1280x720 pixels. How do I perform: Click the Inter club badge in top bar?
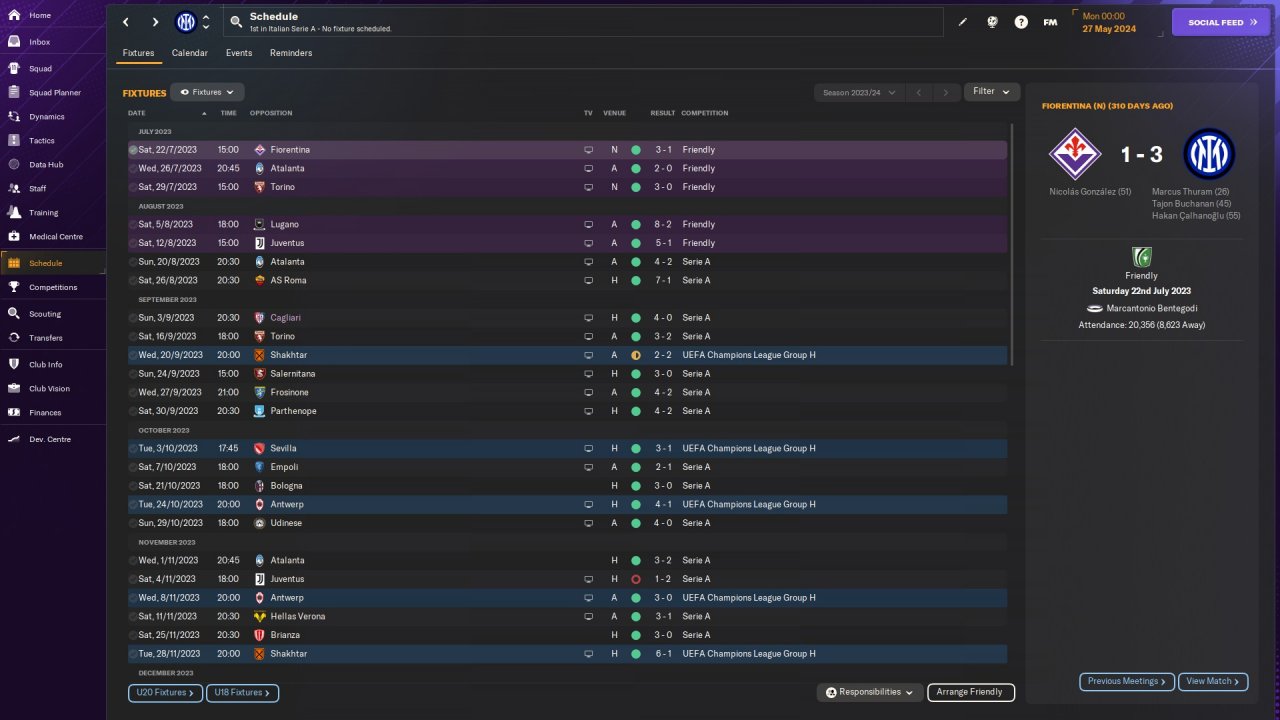[x=186, y=22]
